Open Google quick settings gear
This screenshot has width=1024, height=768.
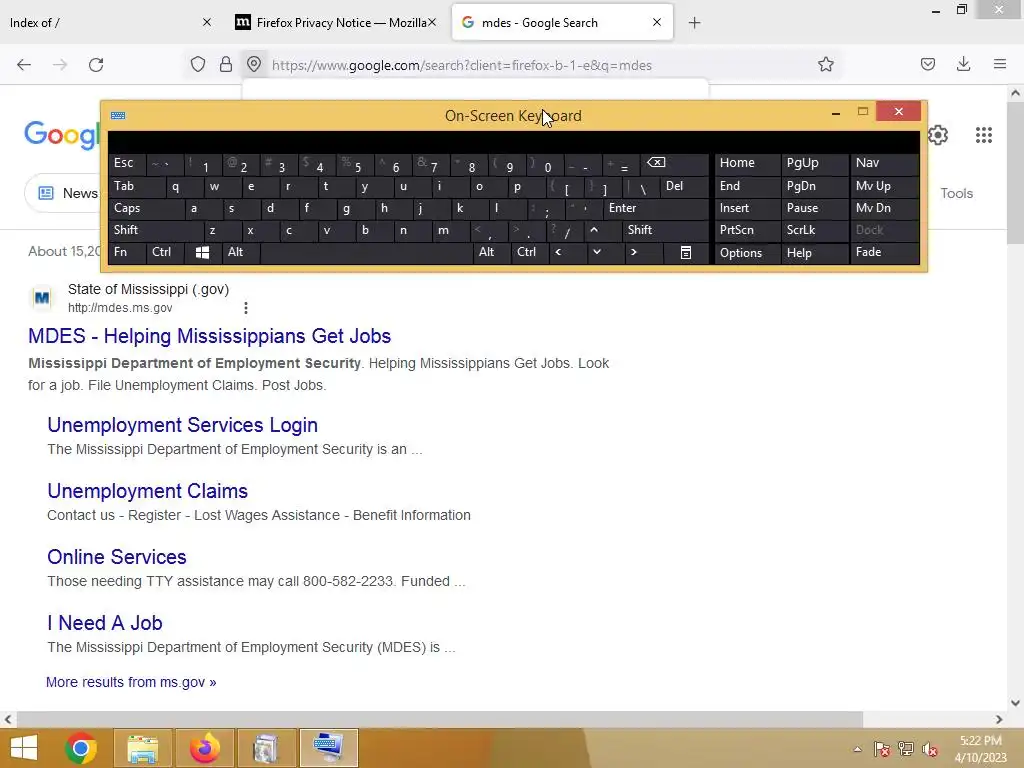click(938, 135)
